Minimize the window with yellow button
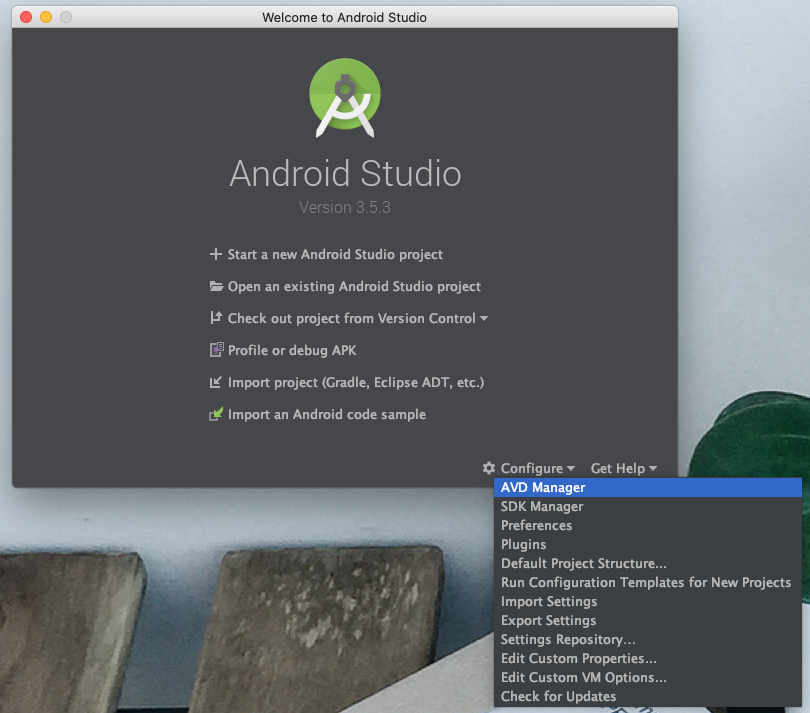This screenshot has width=810, height=713. click(46, 17)
